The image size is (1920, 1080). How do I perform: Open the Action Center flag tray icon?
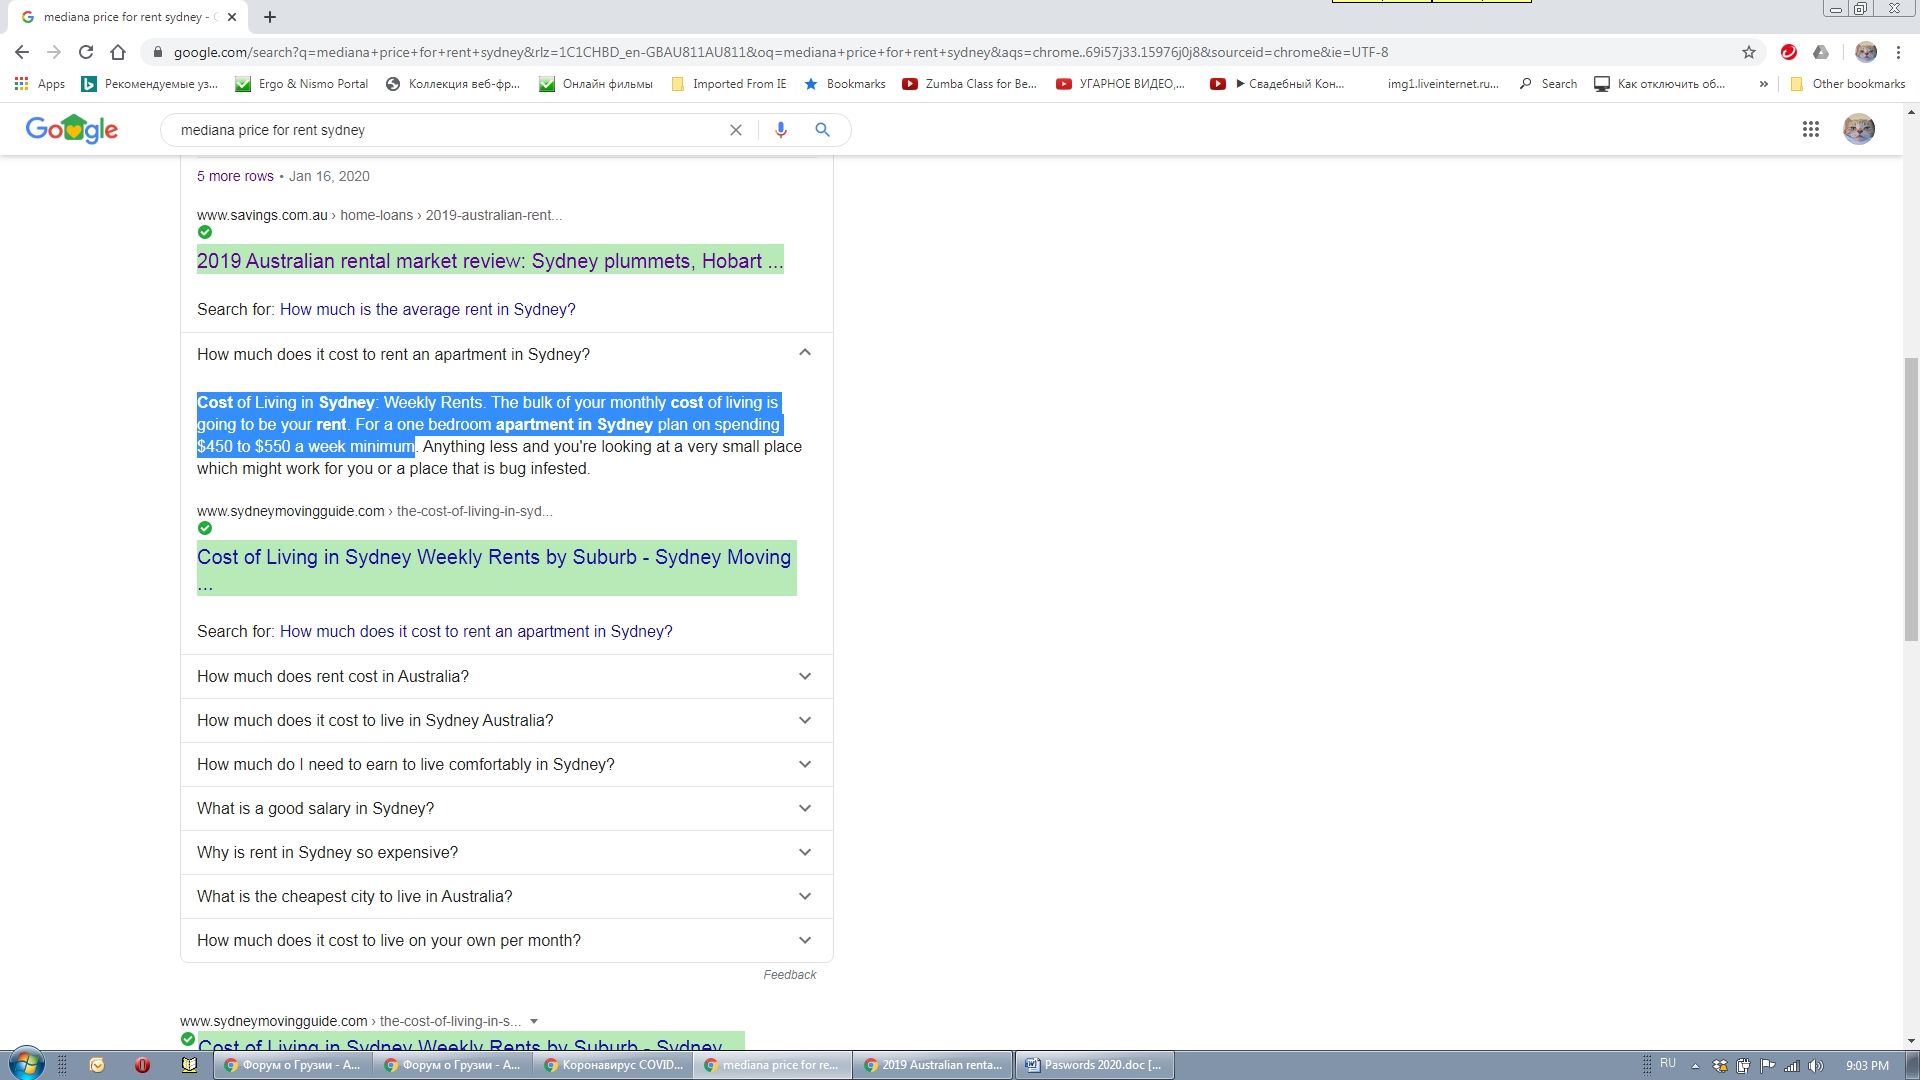pyautogui.click(x=1767, y=1065)
